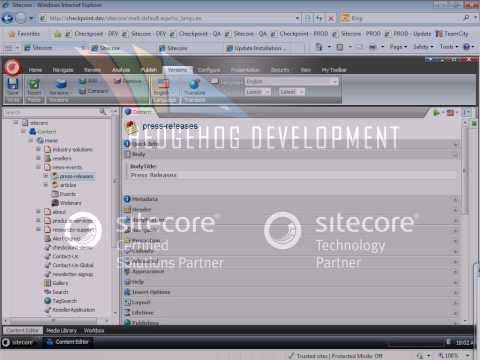Image resolution: width=480 pixels, height=360 pixels.
Task: Click the IE back navigation button
Action: point(7,18)
